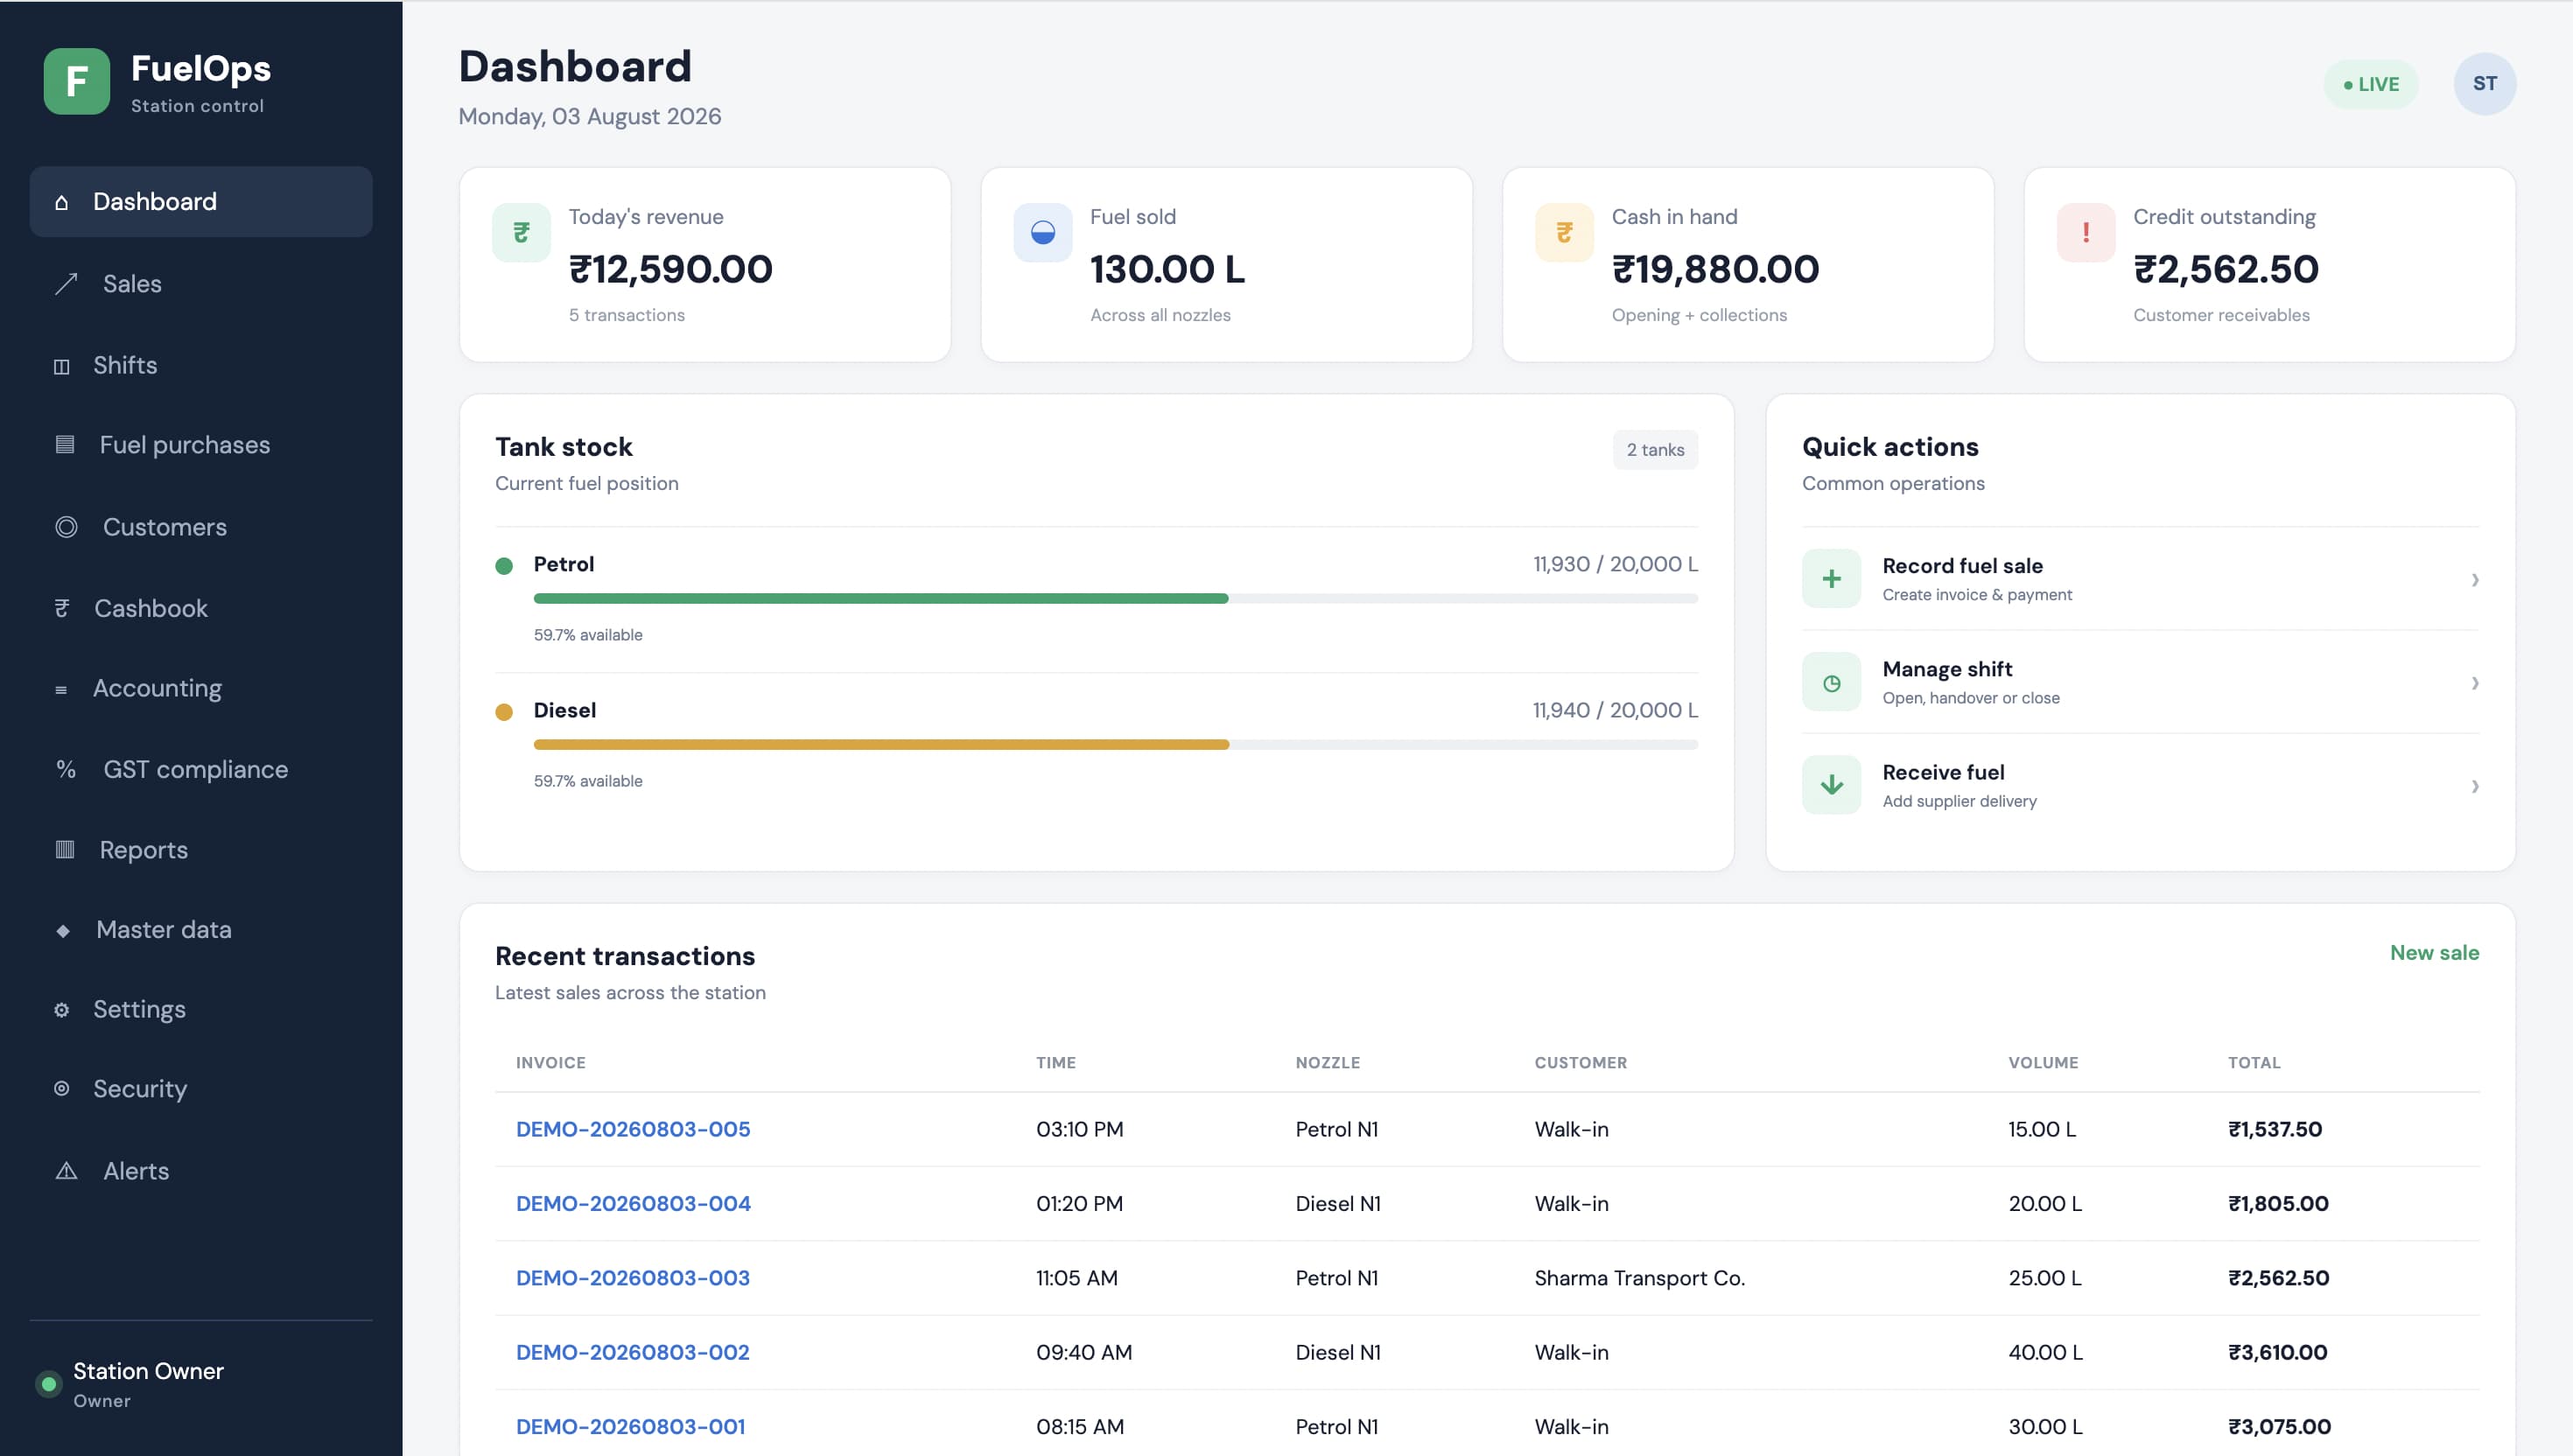Click the Fuel sold half-circle icon
The width and height of the screenshot is (2573, 1456).
coord(1043,233)
